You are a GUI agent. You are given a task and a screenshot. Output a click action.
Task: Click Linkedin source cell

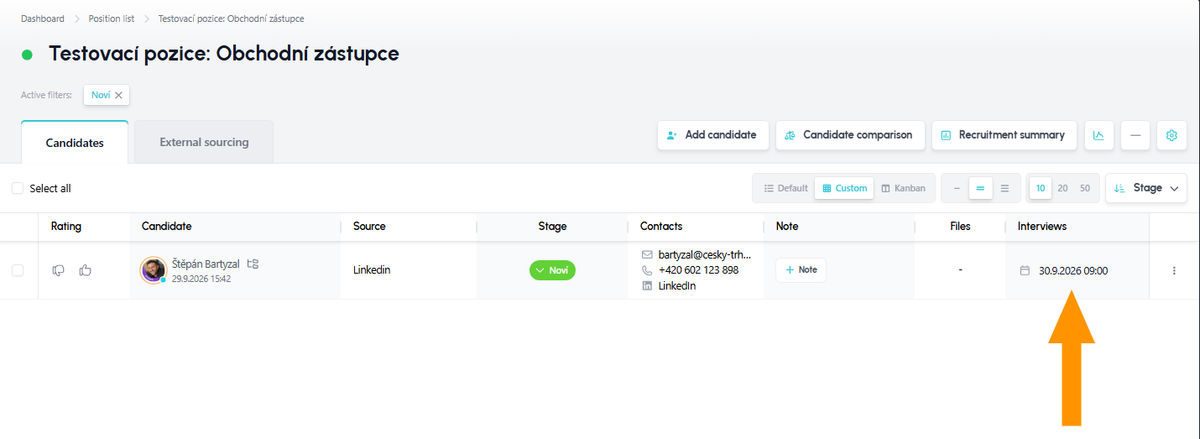coord(372,270)
